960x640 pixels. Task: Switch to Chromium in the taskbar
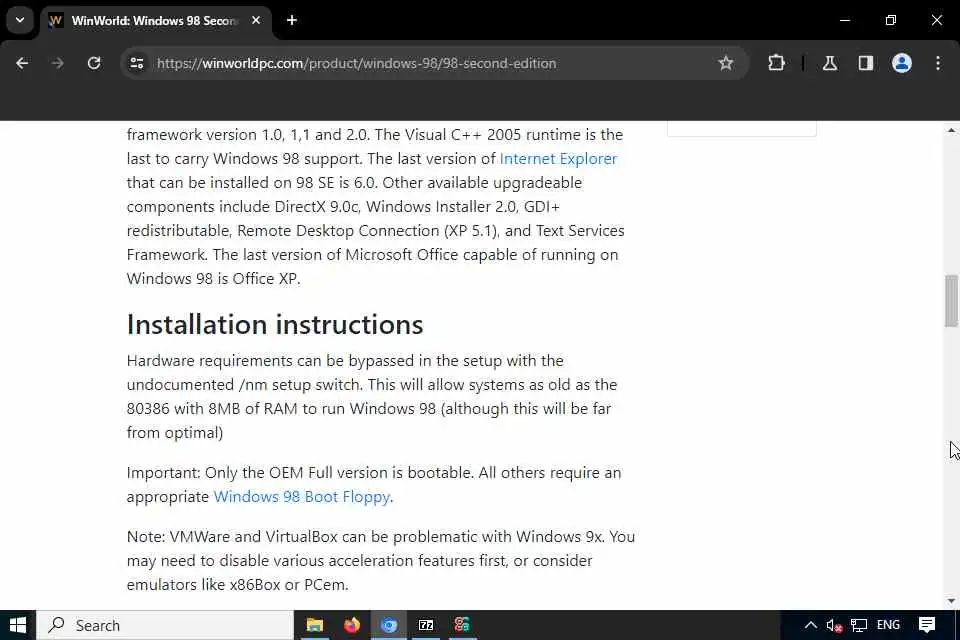click(x=389, y=625)
